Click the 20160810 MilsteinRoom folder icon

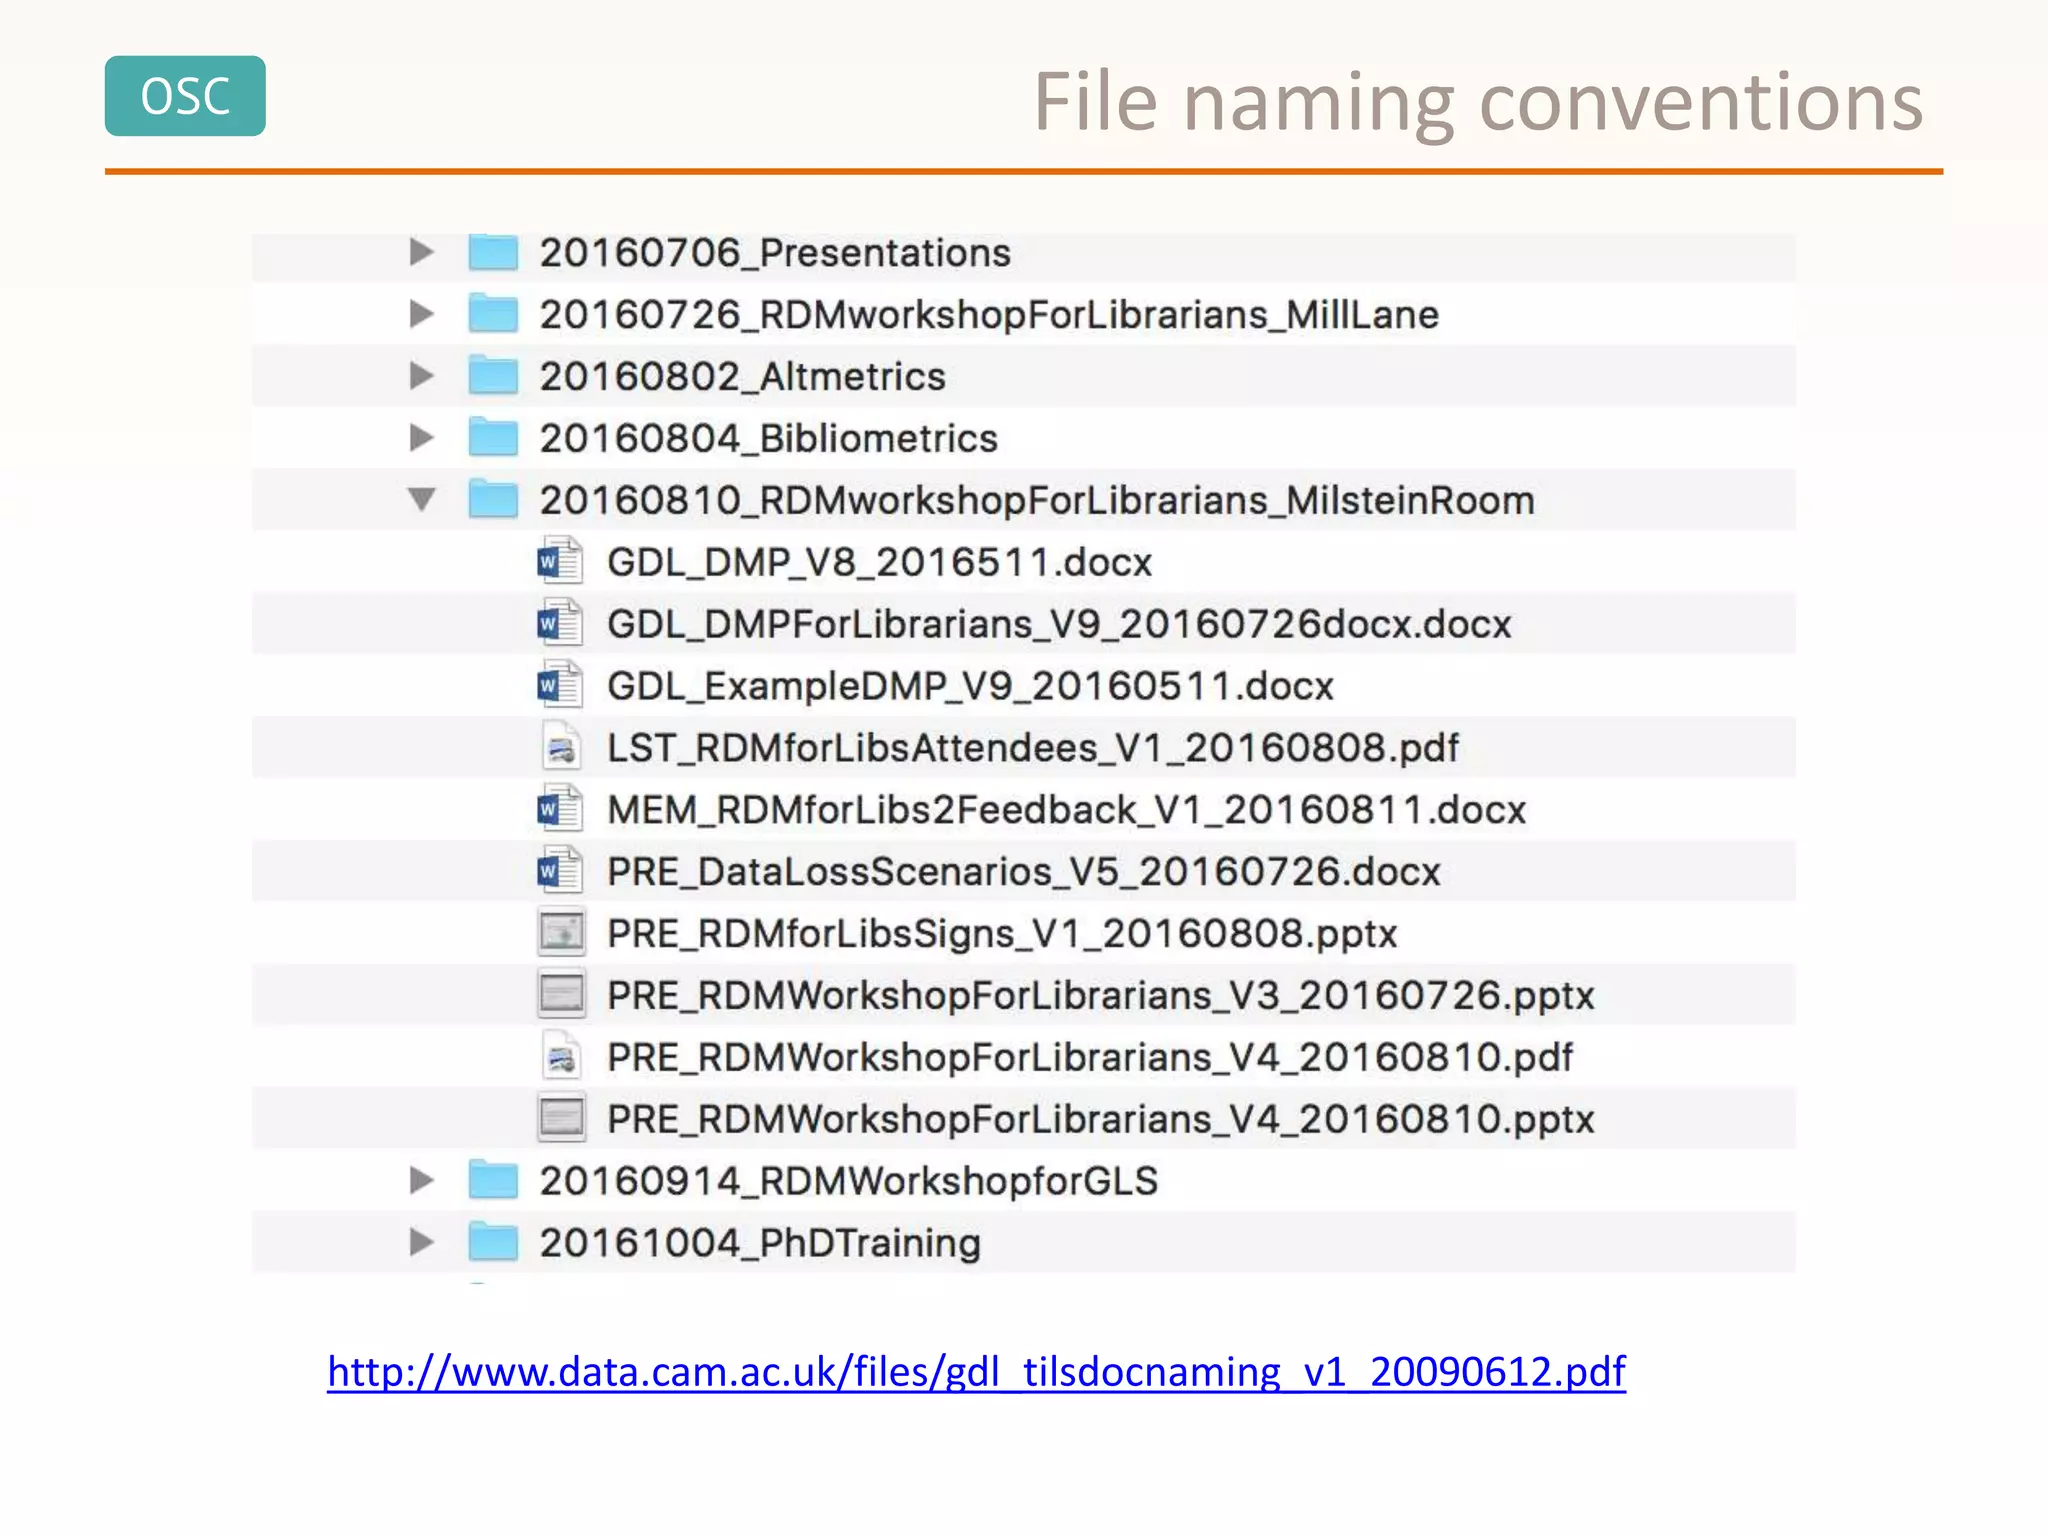(493, 499)
